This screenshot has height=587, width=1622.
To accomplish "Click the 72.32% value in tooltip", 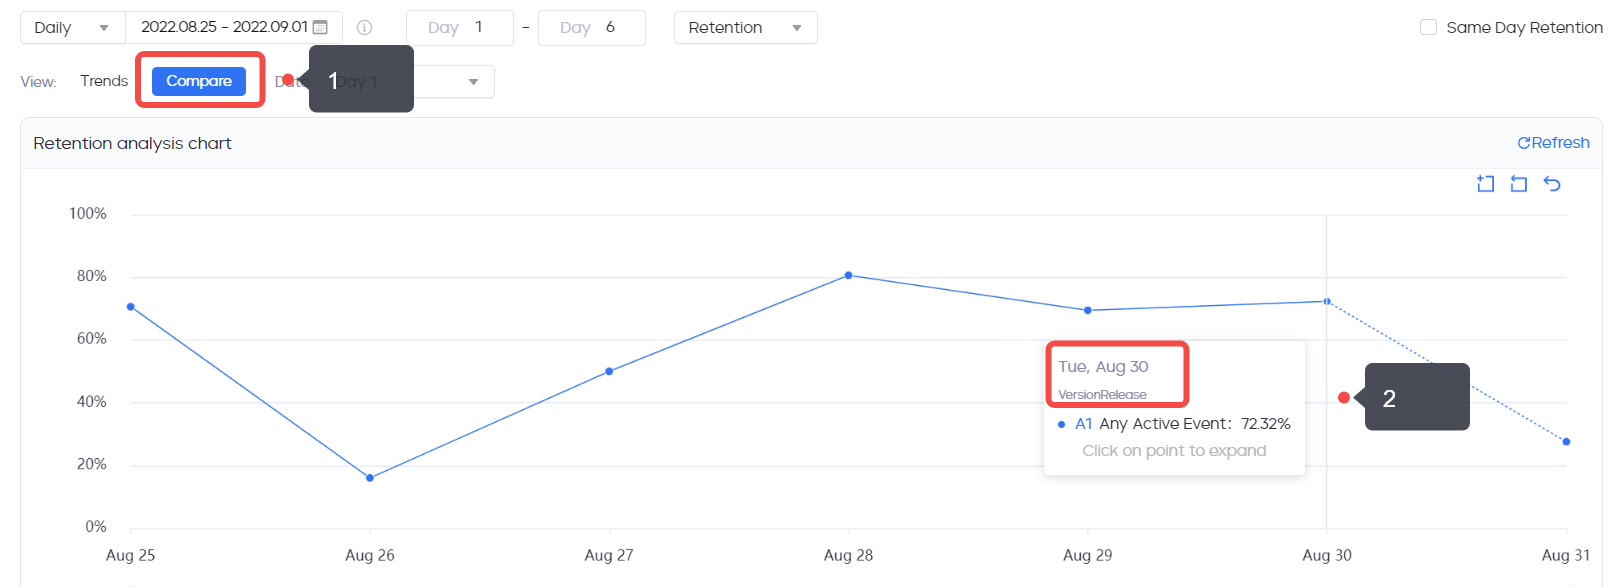I will coord(1266,424).
